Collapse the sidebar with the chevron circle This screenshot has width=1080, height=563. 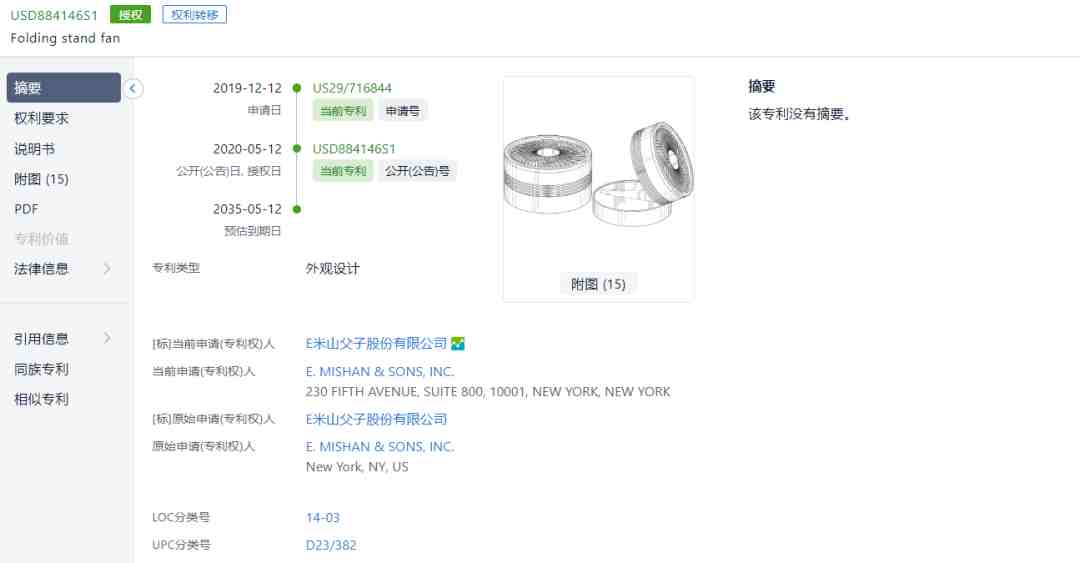[133, 88]
